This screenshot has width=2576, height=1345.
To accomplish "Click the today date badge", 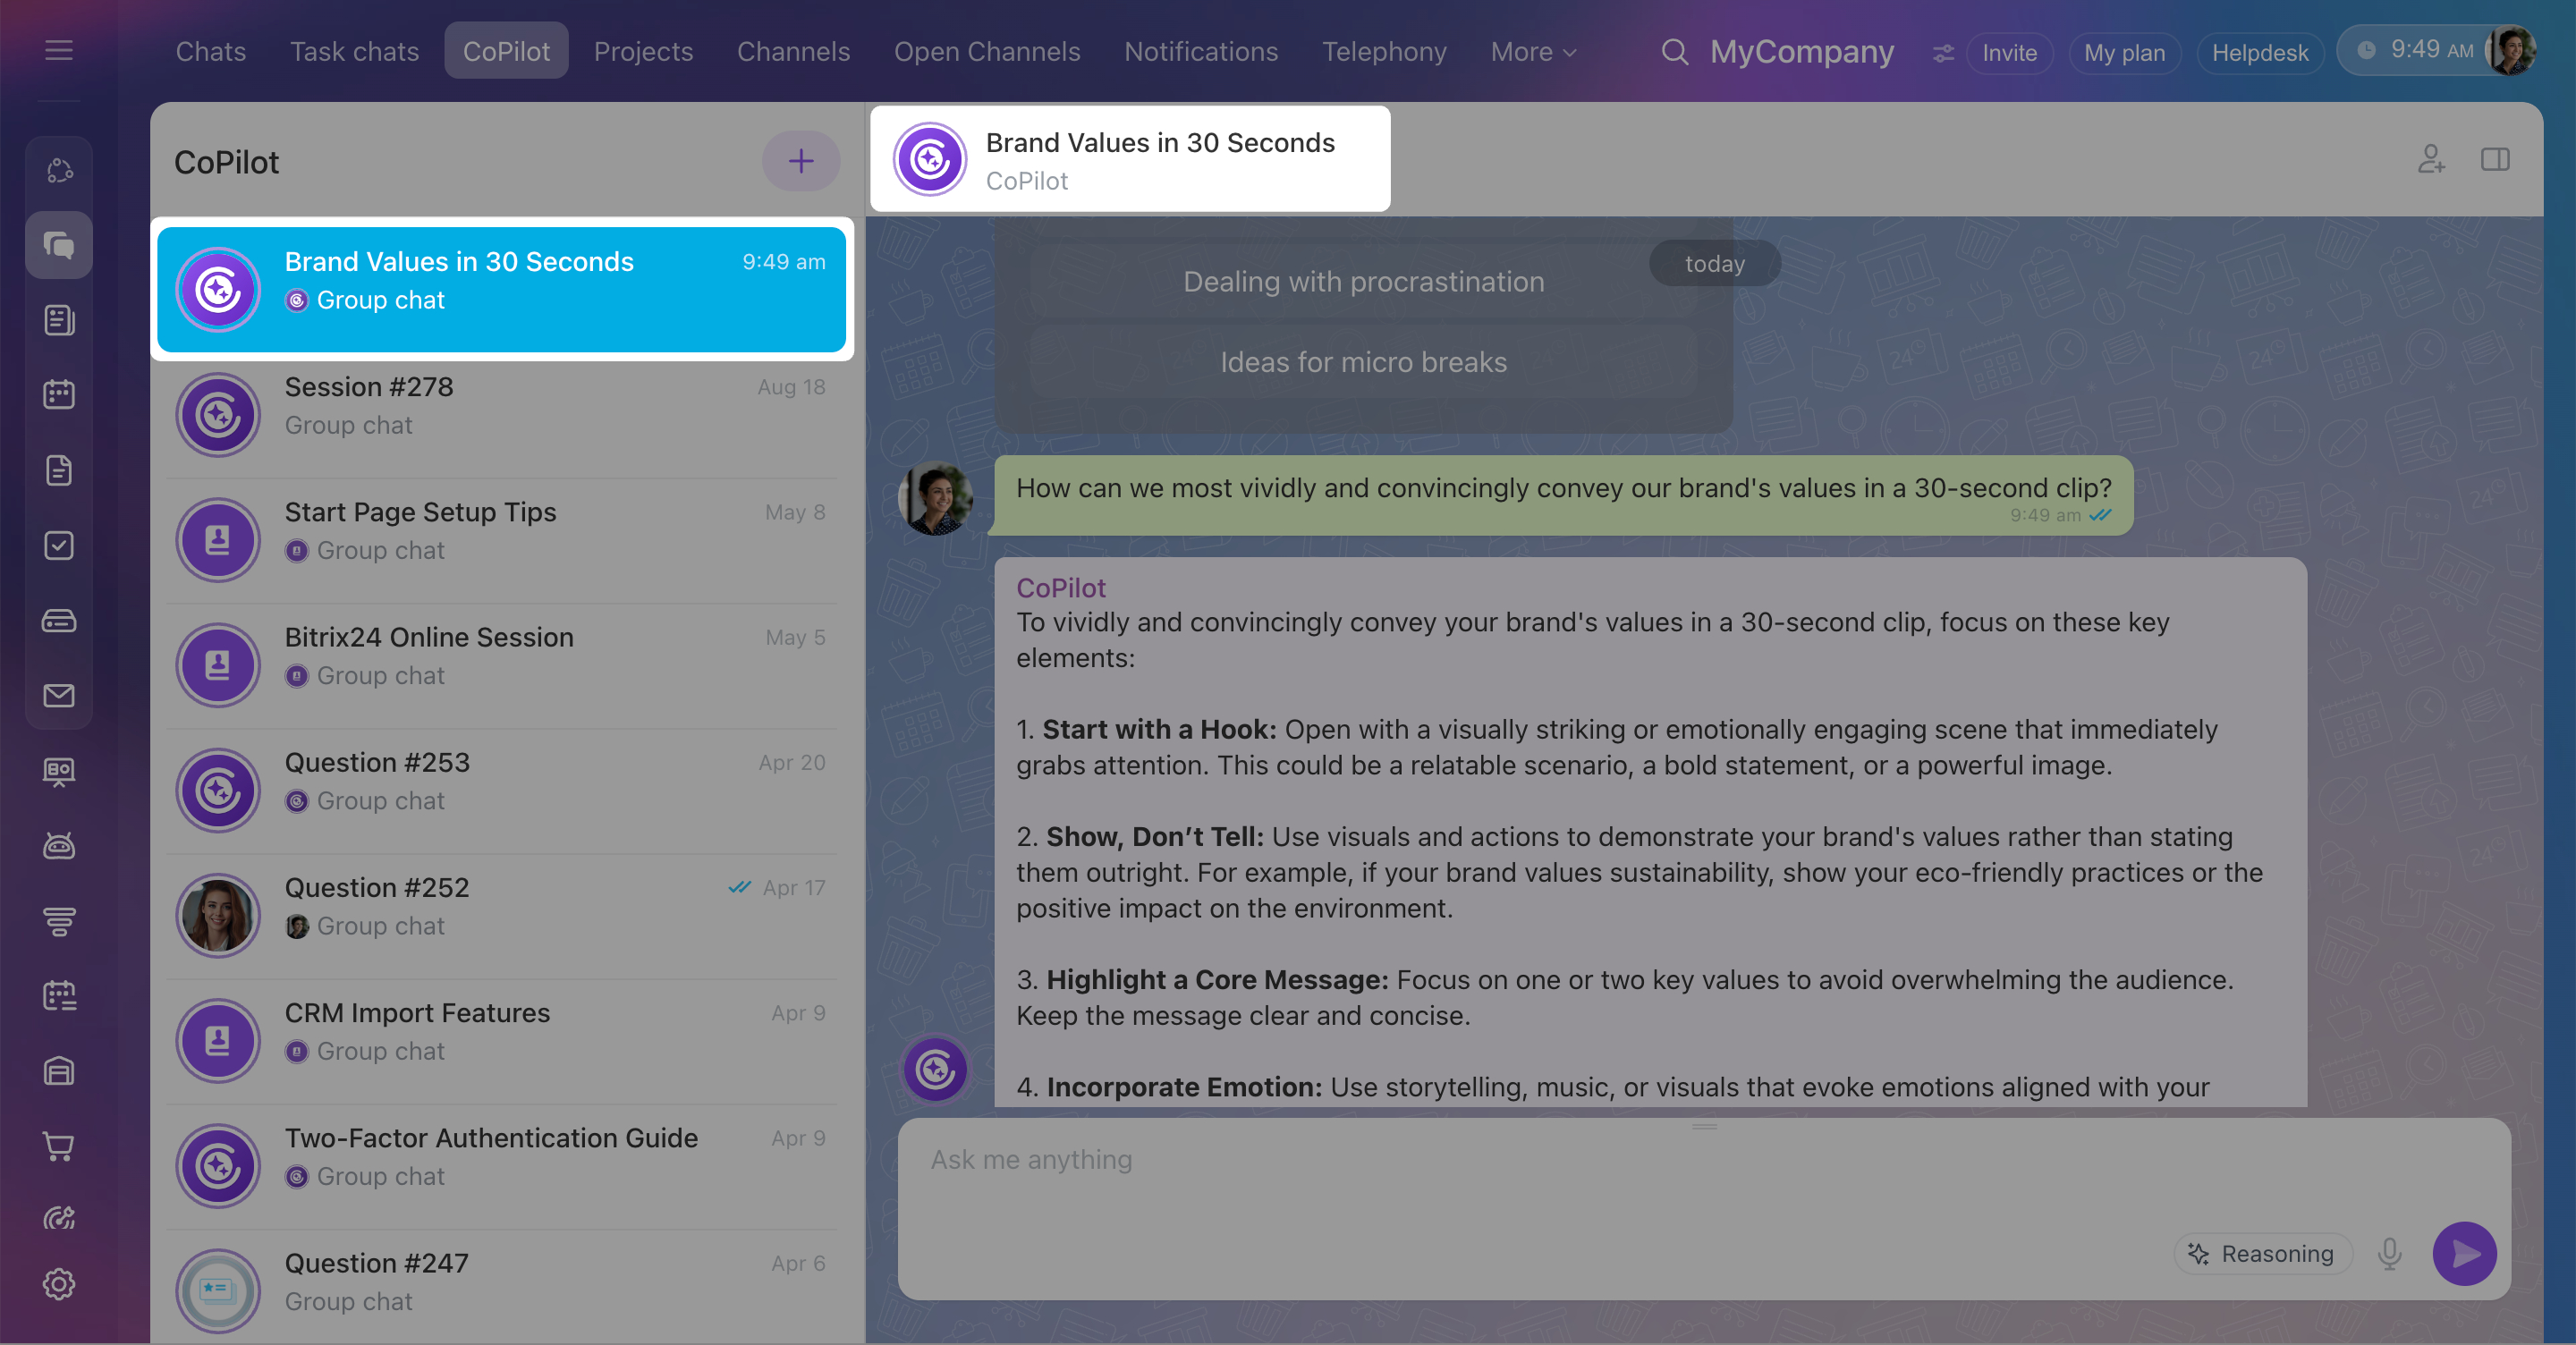I will click(x=1714, y=263).
